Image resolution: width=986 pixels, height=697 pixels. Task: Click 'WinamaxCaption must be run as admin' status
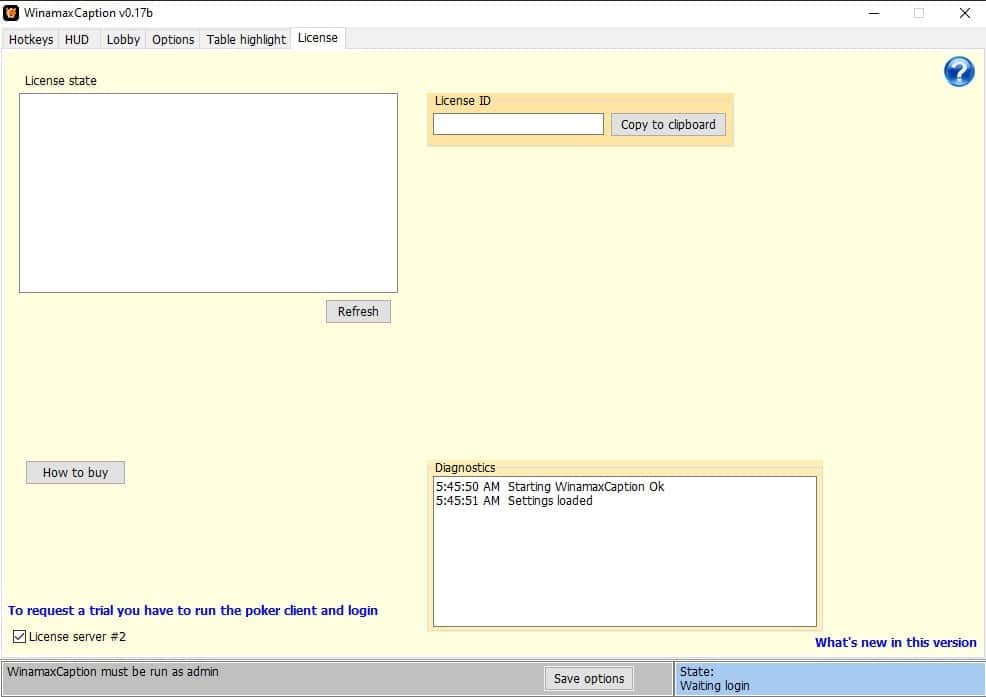coord(113,671)
